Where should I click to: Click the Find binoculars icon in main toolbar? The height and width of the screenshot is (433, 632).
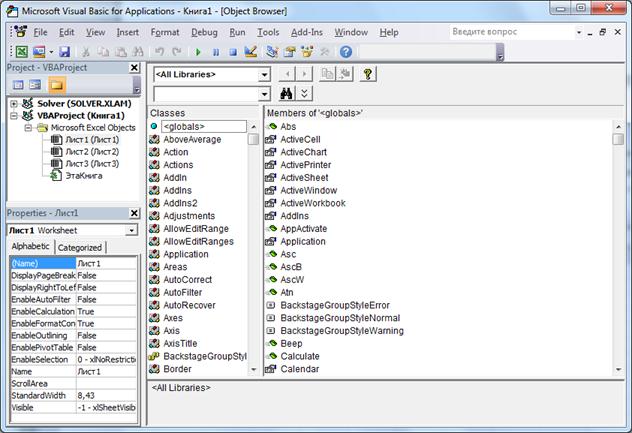coord(138,52)
